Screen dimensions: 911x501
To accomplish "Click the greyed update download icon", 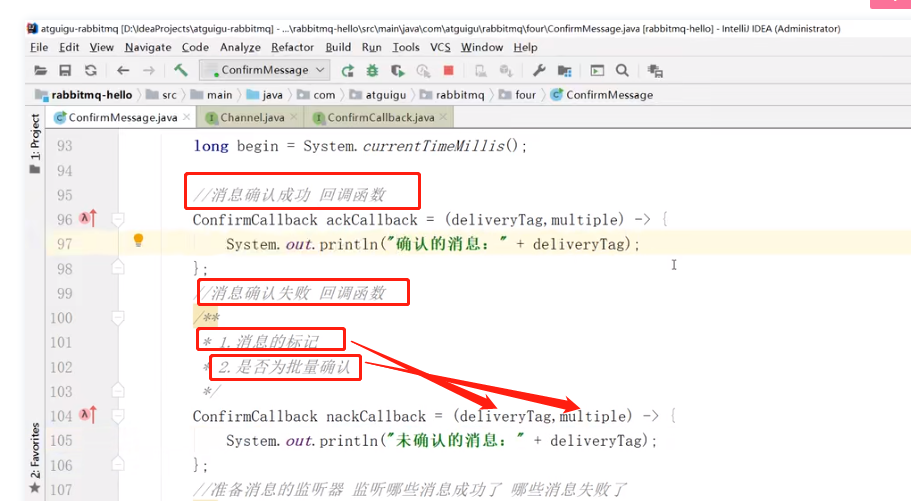I will (x=506, y=71).
